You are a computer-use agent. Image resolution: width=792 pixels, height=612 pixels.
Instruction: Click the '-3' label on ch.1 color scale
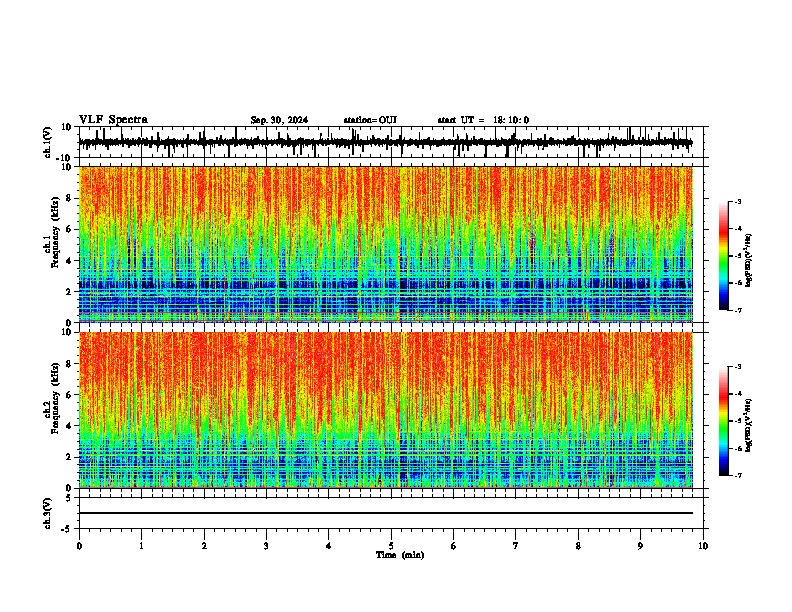click(x=738, y=201)
